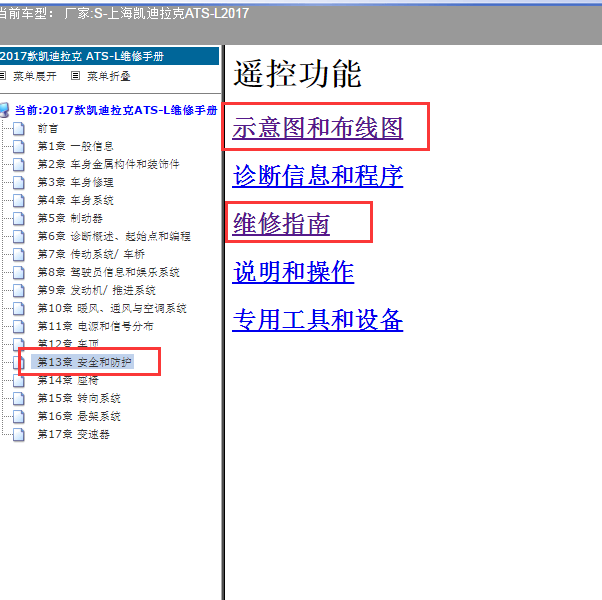Open 第9章 发动机/推进系统
Image resolution: width=602 pixels, height=600 pixels.
pyautogui.click(x=96, y=290)
